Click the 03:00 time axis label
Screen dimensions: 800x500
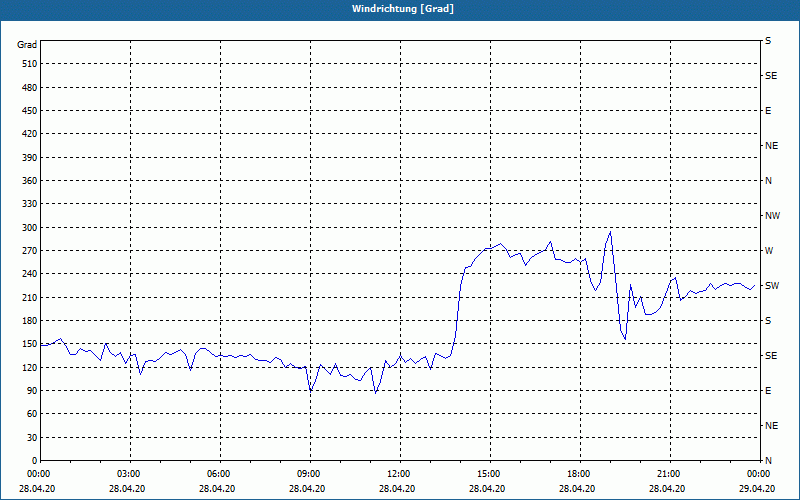tap(130, 473)
